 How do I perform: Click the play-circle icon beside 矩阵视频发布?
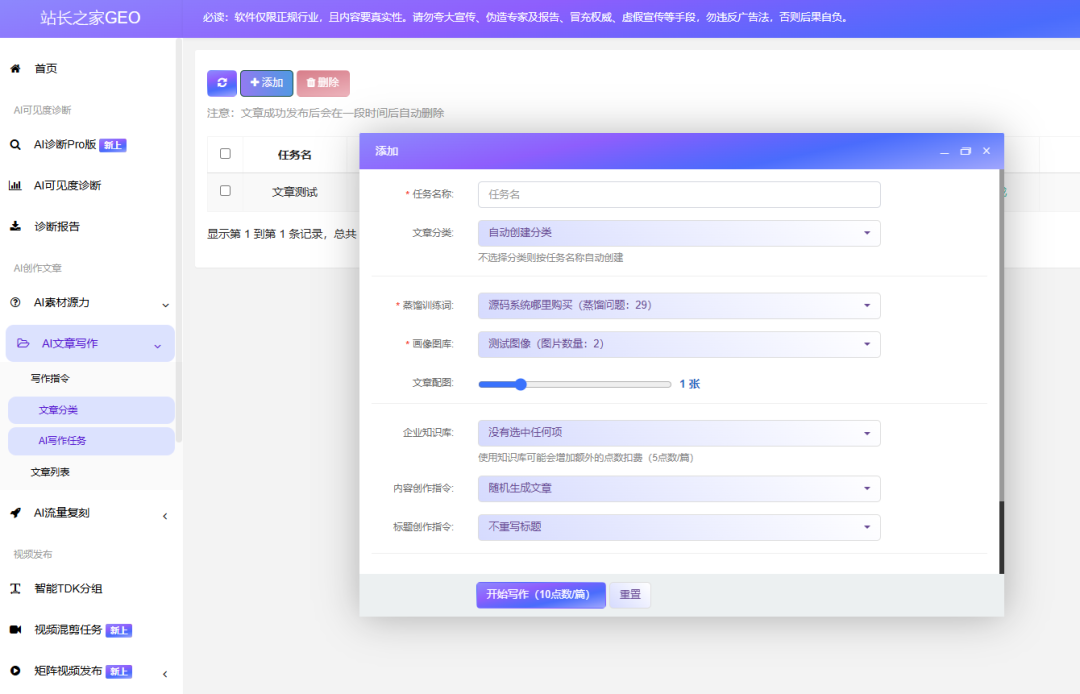point(15,671)
